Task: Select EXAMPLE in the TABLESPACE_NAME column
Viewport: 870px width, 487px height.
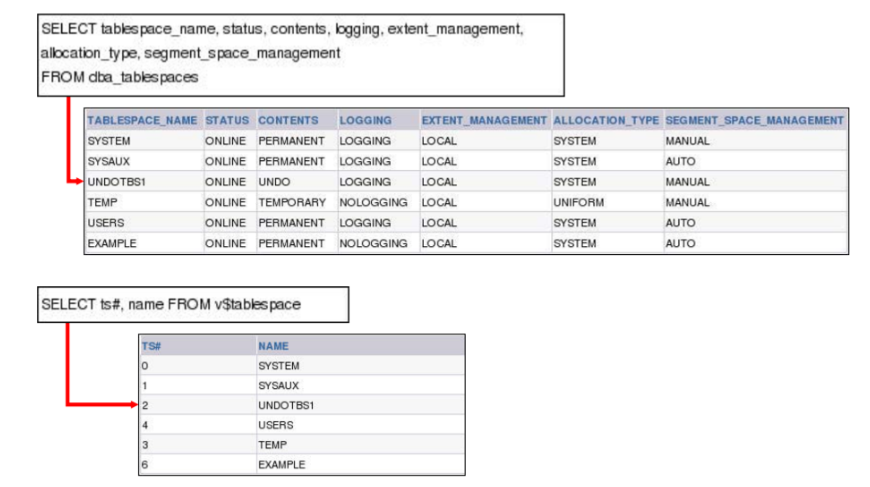Action: coord(112,244)
